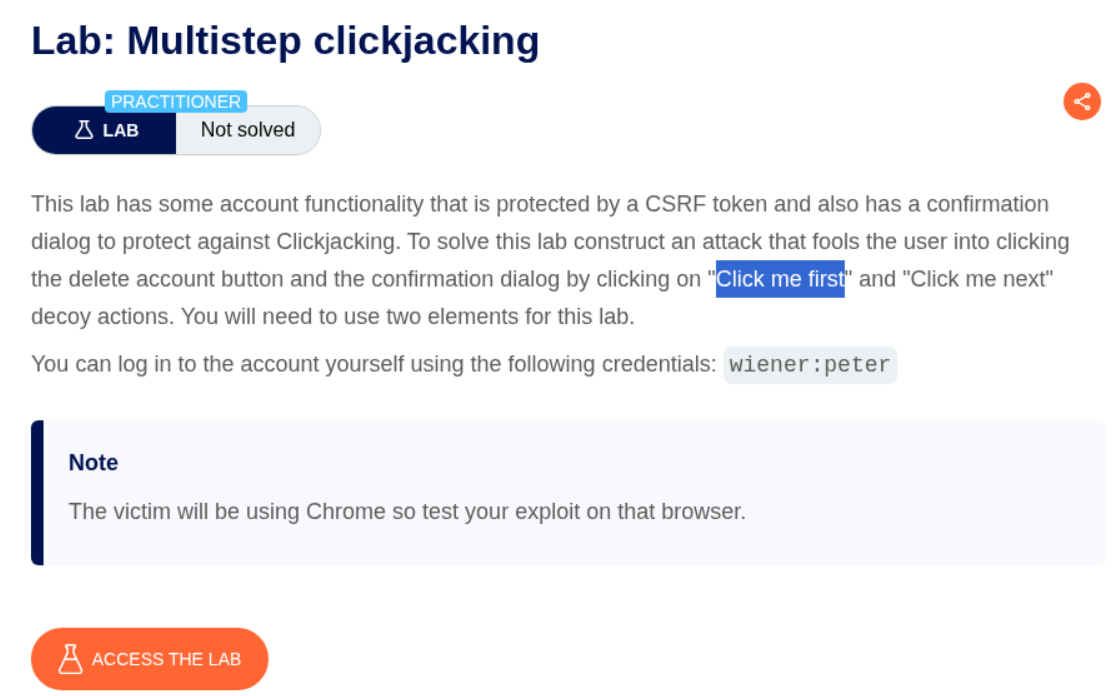Screen dimensions: 1118x696
Task: Click the "Note" heading
Action: tap(93, 462)
